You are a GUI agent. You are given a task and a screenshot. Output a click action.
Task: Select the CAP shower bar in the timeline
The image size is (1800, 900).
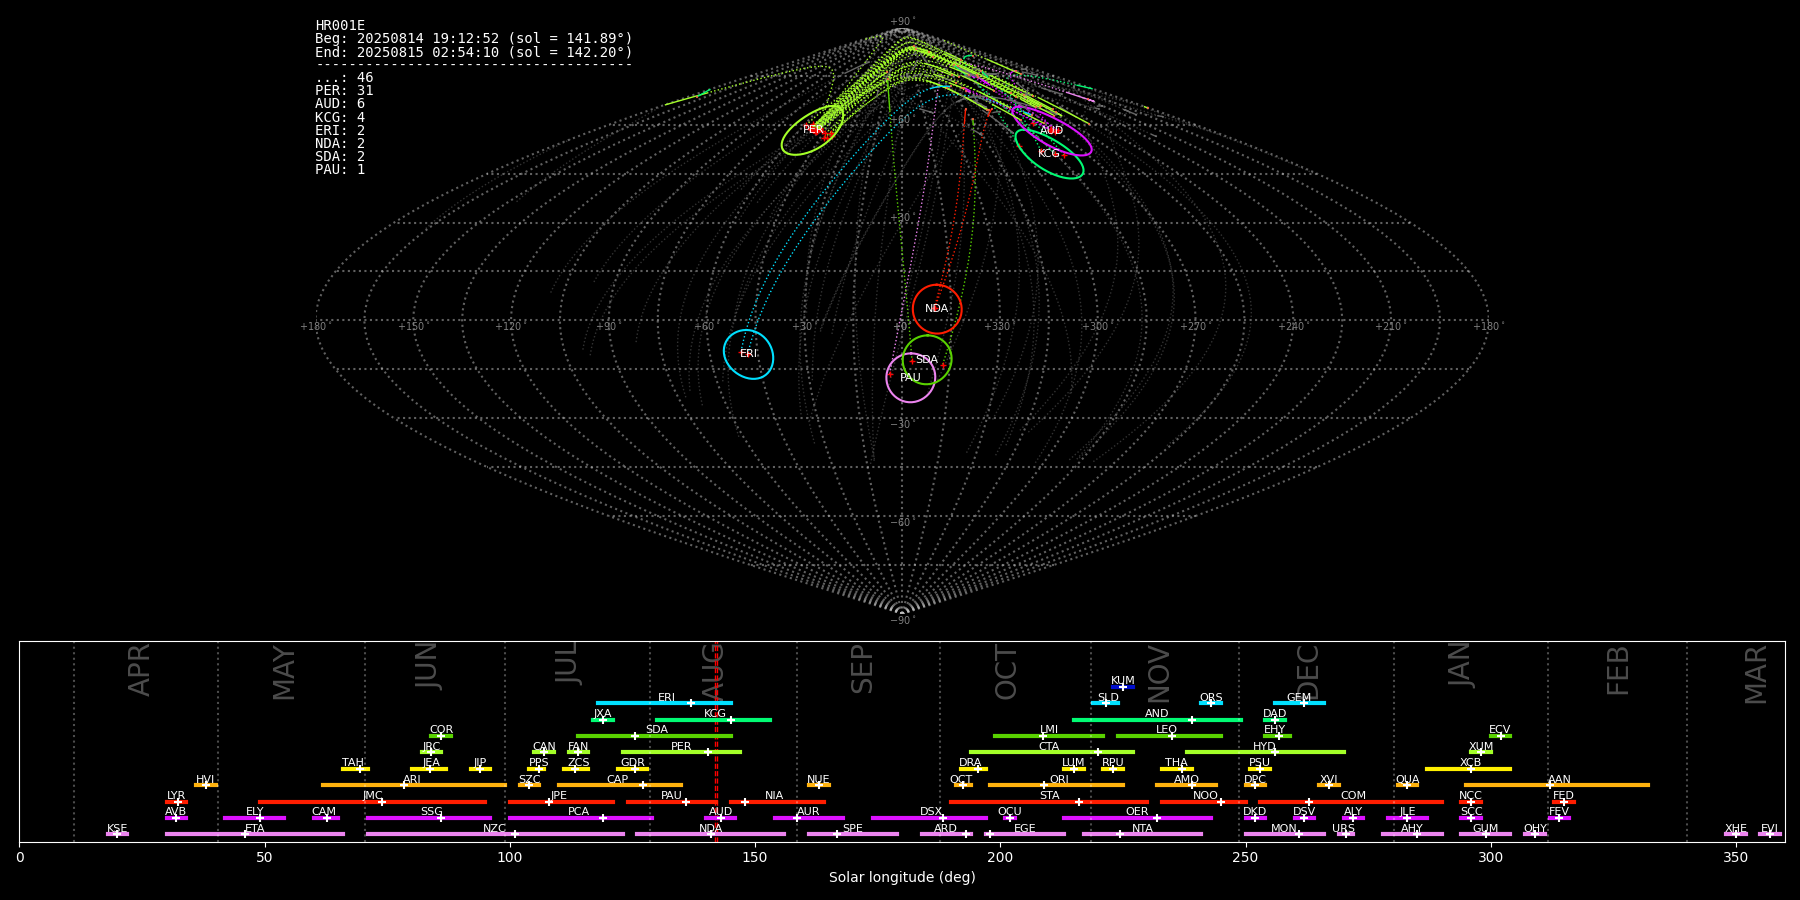point(620,785)
